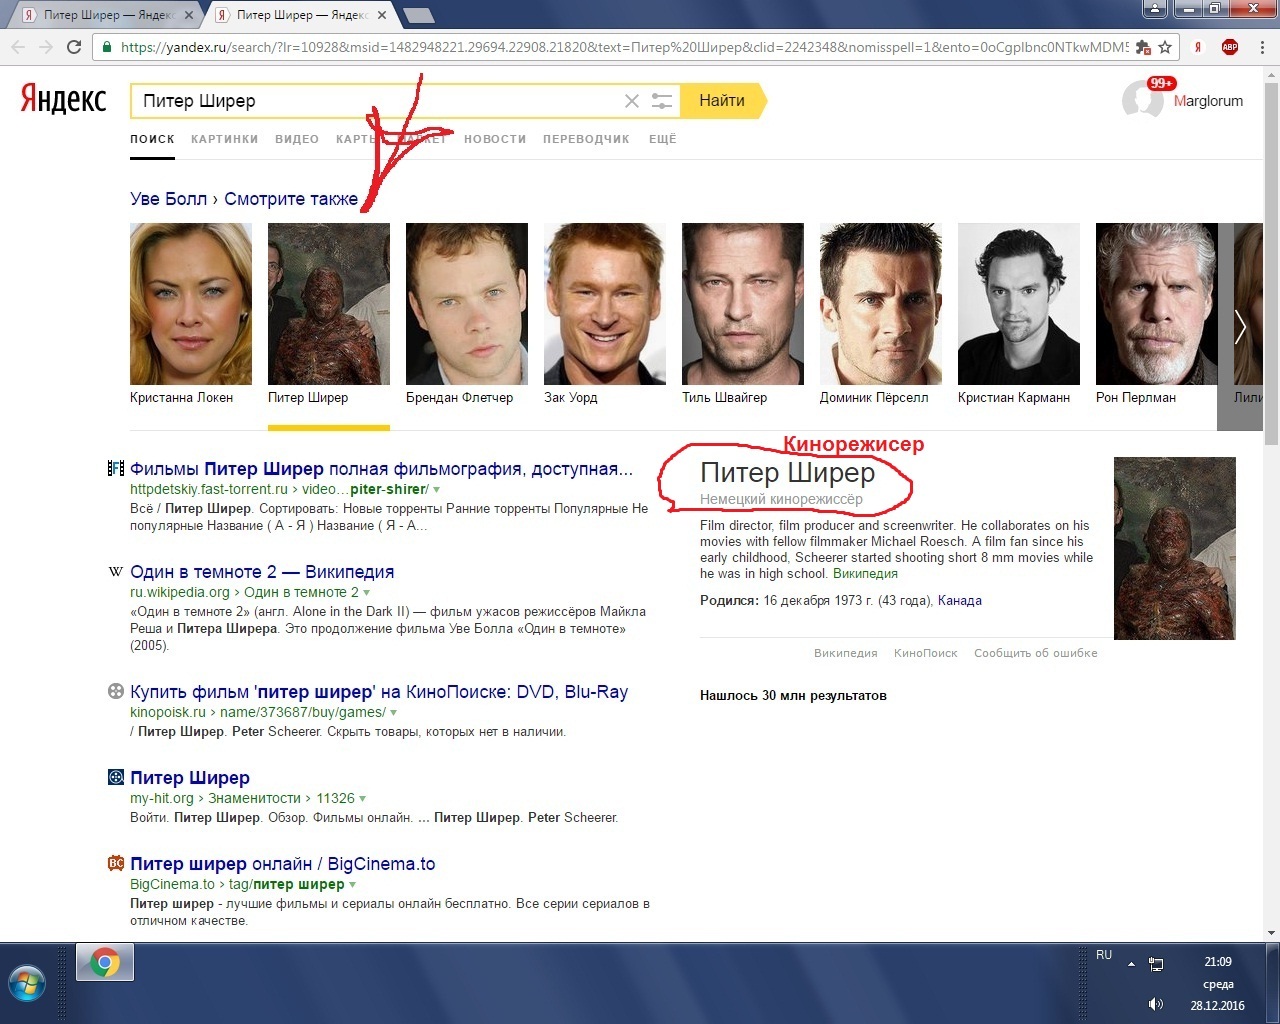The width and height of the screenshot is (1280, 1024).
Task: Open the Уве Болл link
Action: pos(168,199)
